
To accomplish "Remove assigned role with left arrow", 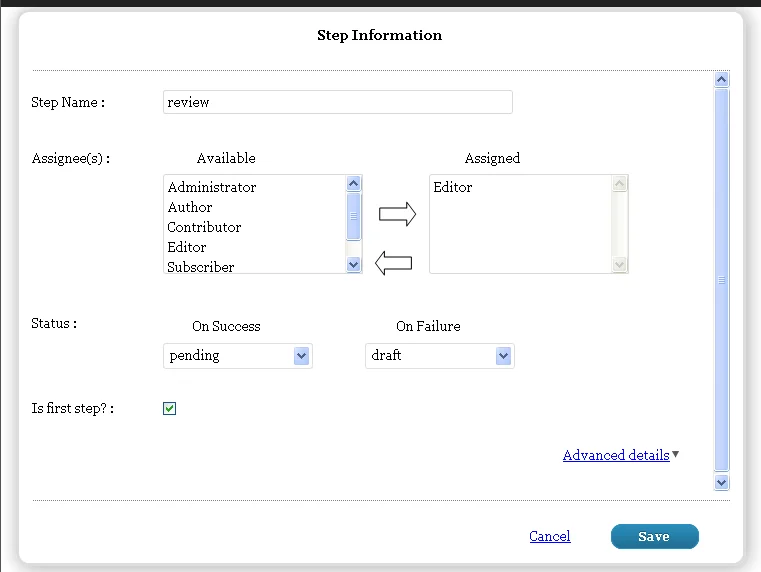I will pos(394,263).
